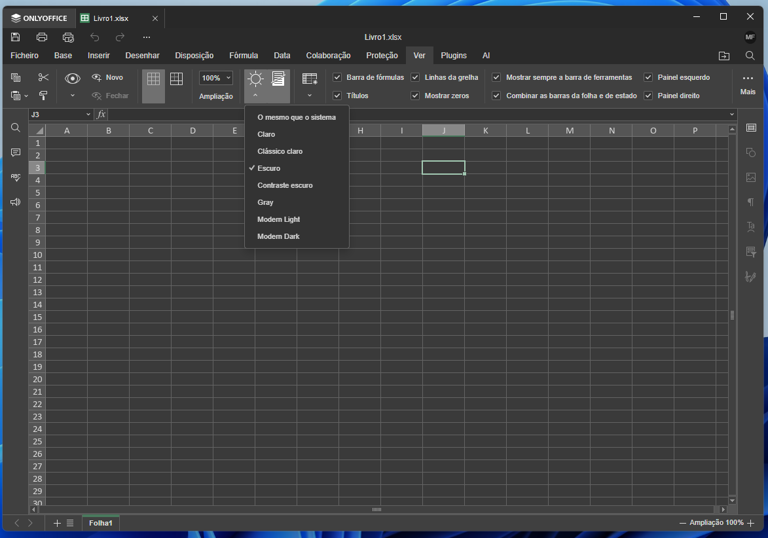Choose the Gray theme
The image size is (768, 538).
(x=297, y=202)
